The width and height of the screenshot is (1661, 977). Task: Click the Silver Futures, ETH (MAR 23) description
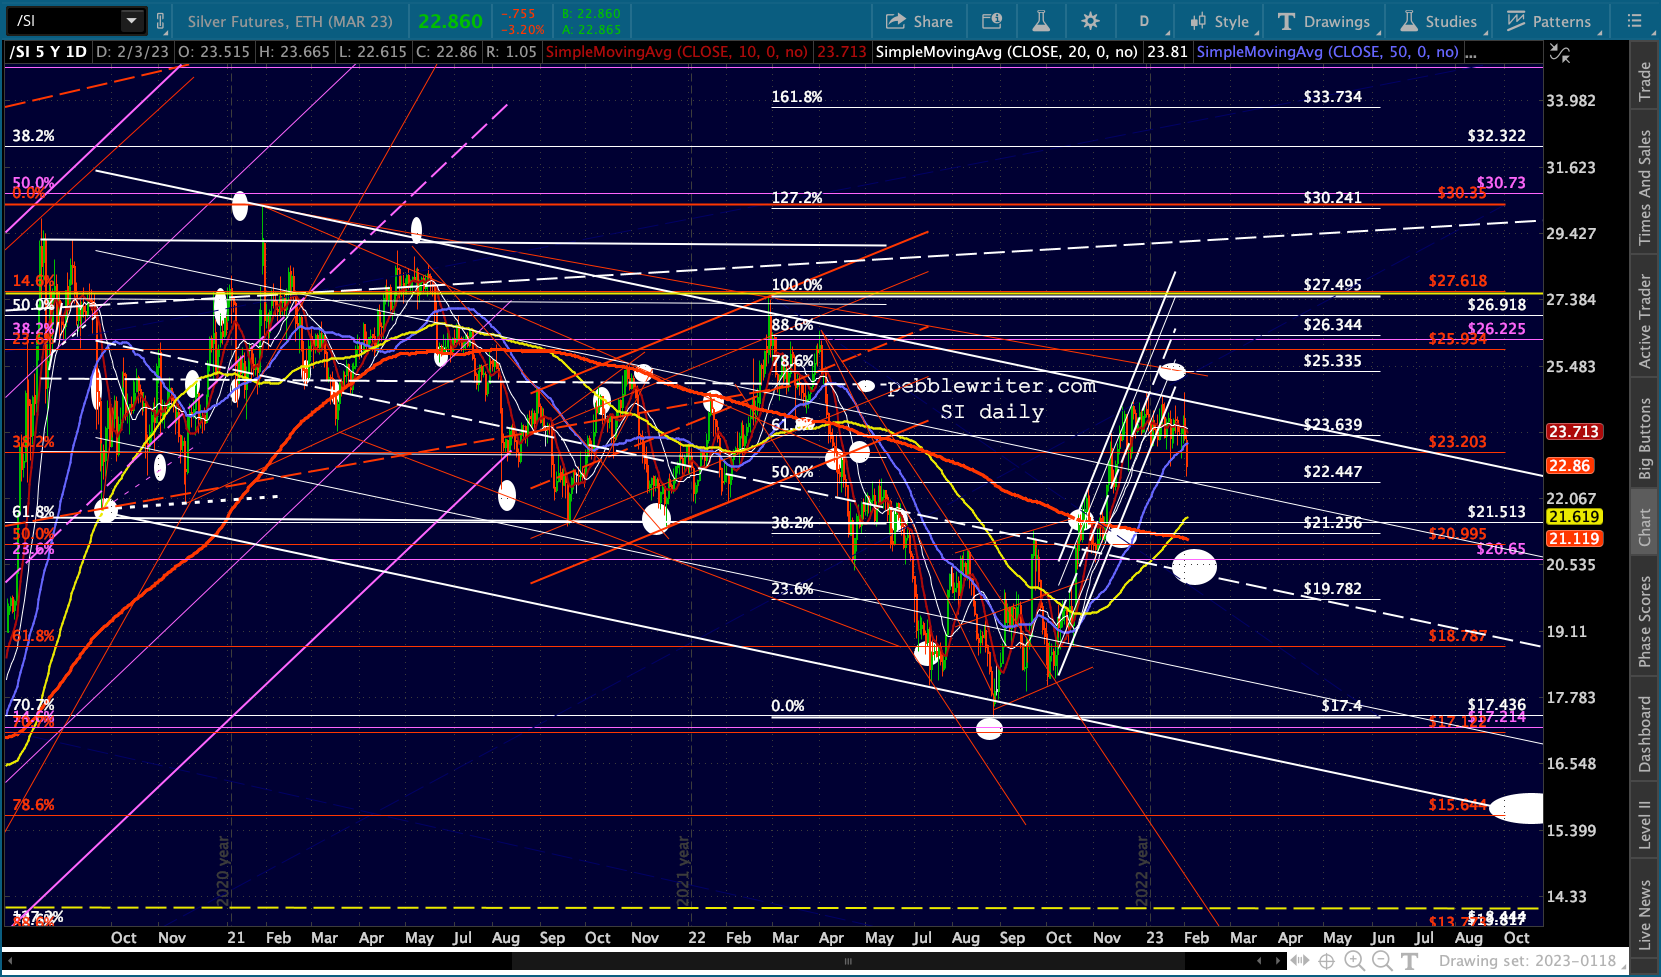(x=290, y=21)
